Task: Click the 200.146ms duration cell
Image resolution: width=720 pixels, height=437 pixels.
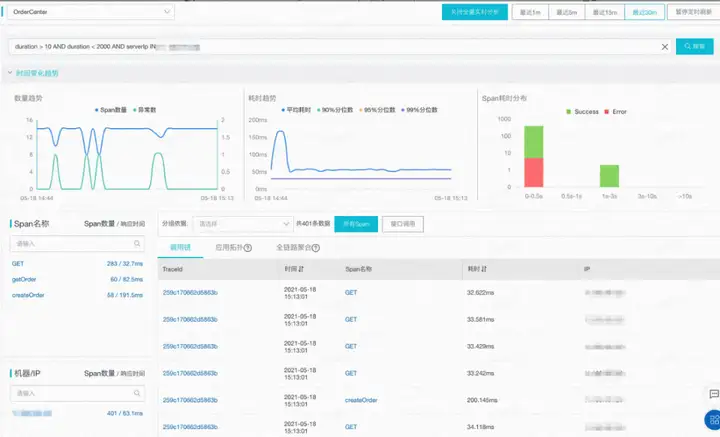Action: tap(482, 400)
